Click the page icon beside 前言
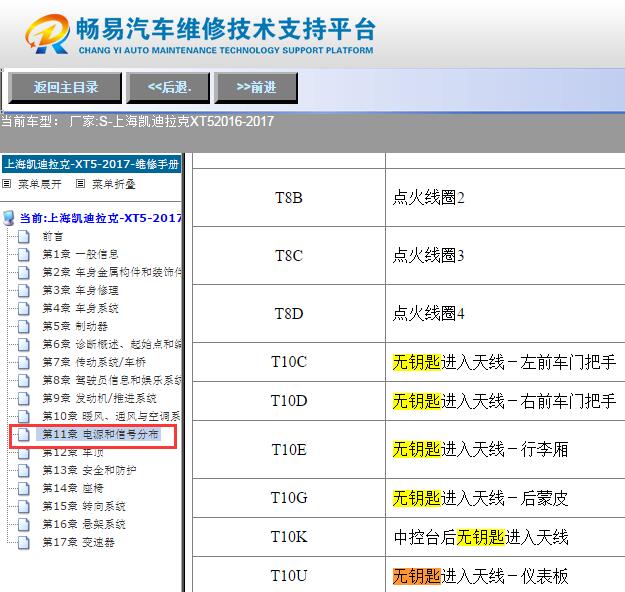This screenshot has width=625, height=592. (24, 236)
